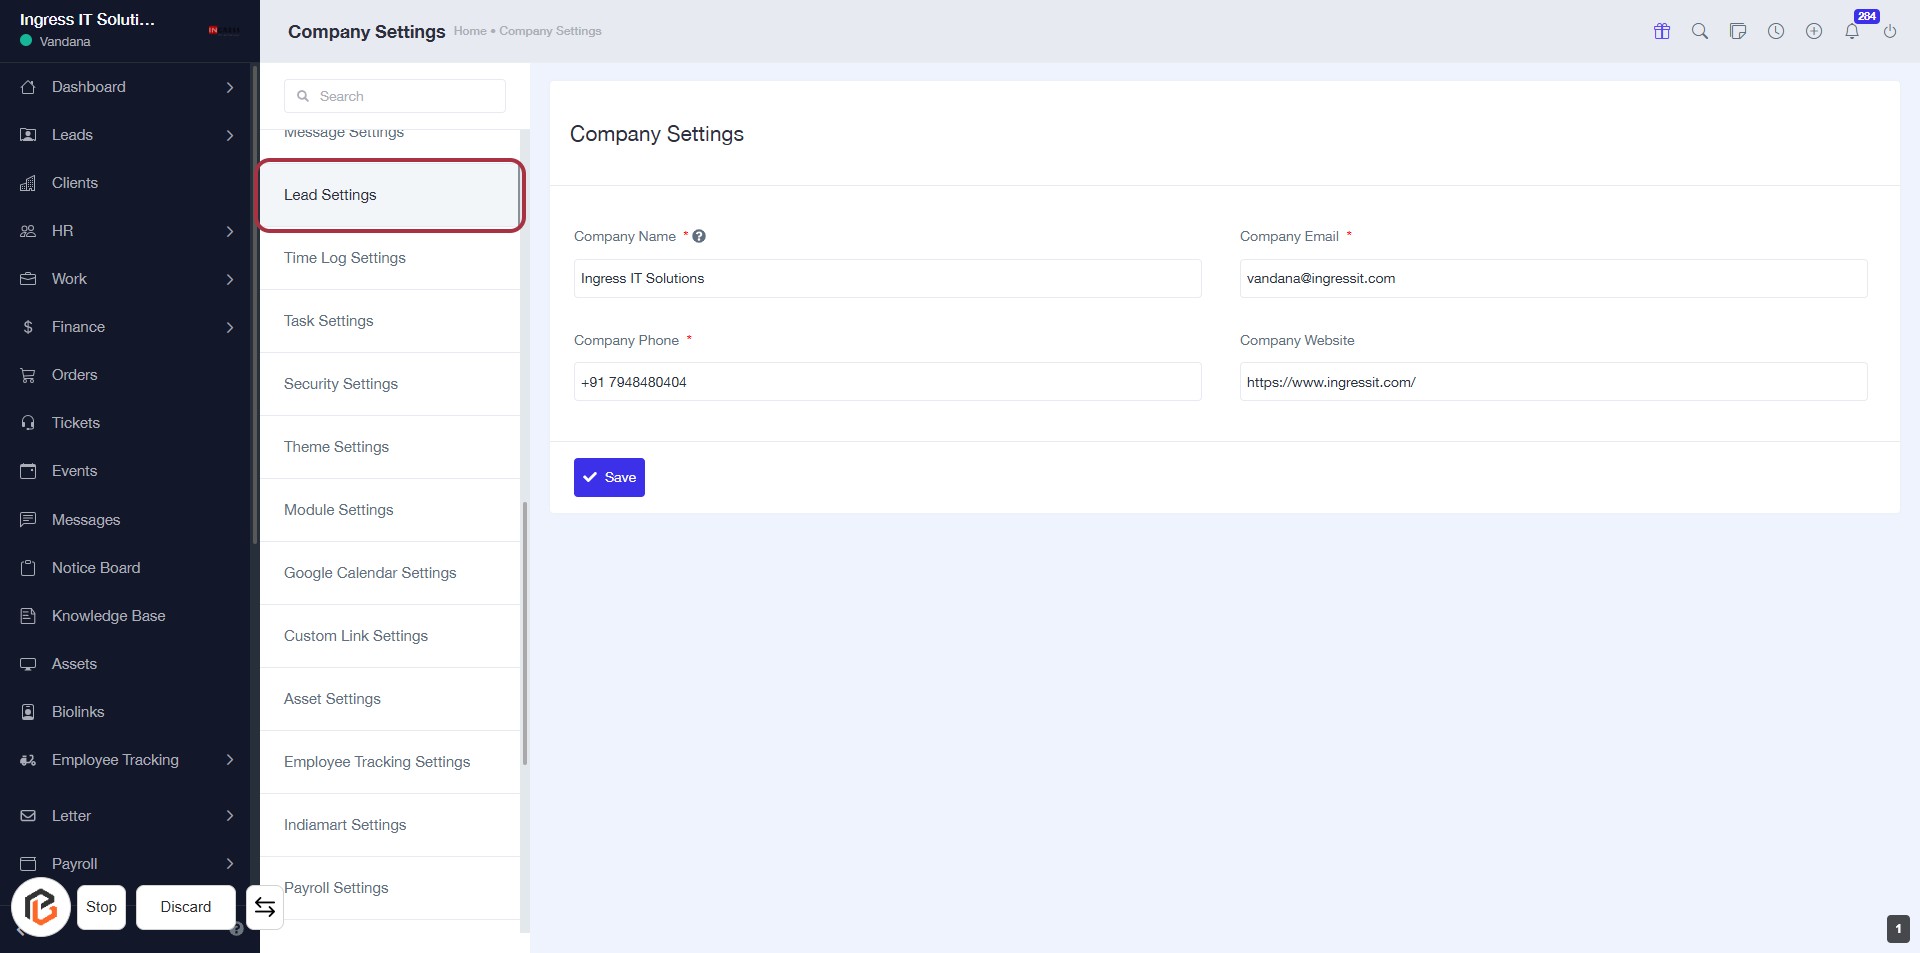1920x953 pixels.
Task: Click the Home breadcrumb link
Action: [469, 31]
